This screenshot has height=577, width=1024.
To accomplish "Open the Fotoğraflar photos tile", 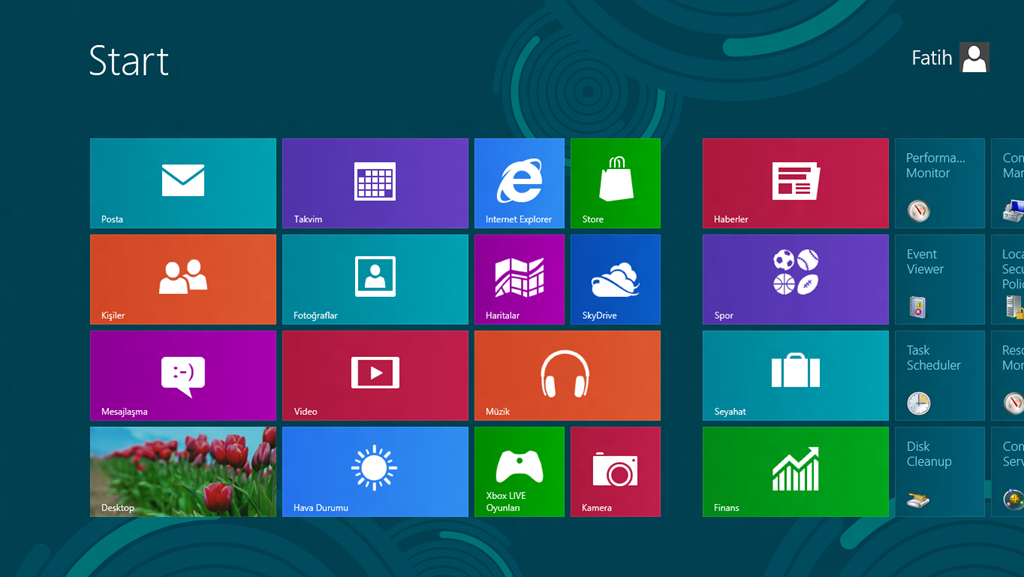I will click(375, 279).
